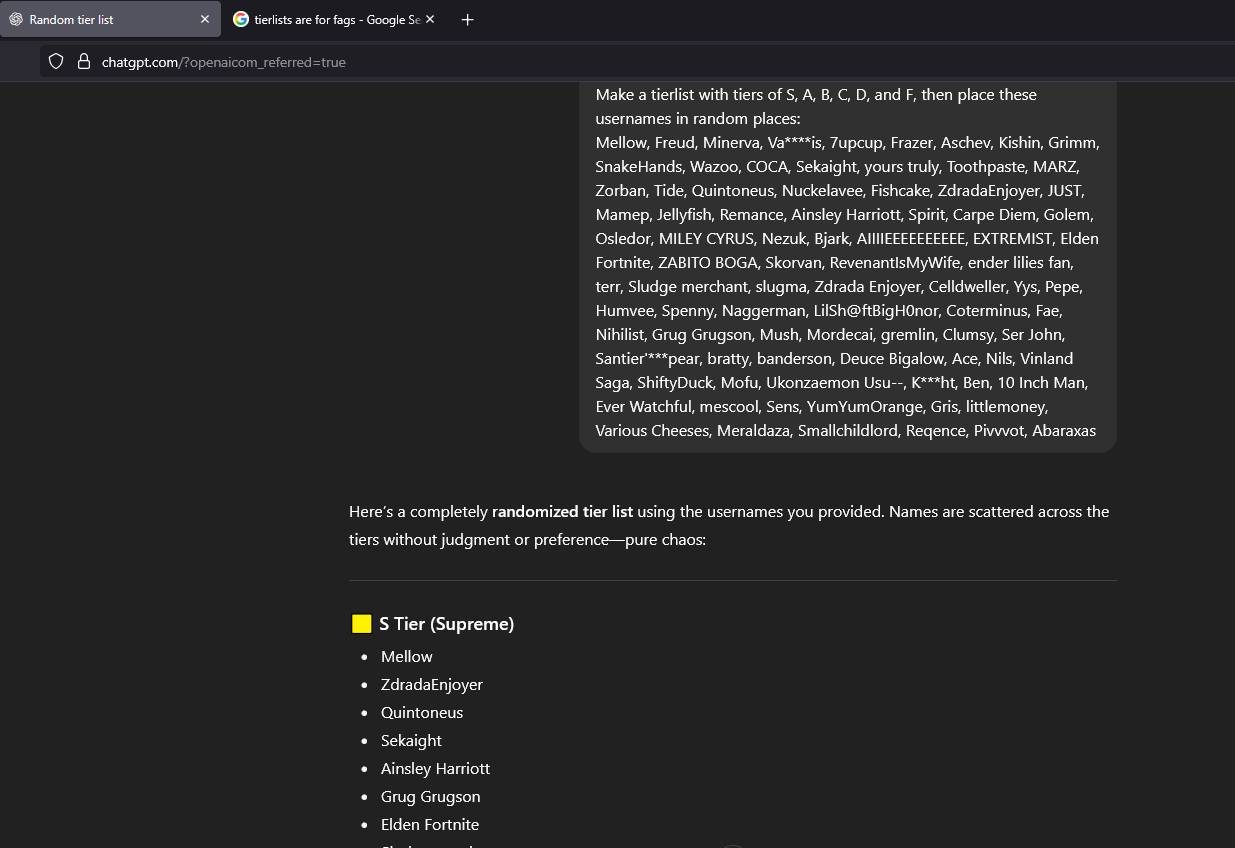The height and width of the screenshot is (848, 1235).
Task: Close the Google Search tab
Action: tap(430, 19)
